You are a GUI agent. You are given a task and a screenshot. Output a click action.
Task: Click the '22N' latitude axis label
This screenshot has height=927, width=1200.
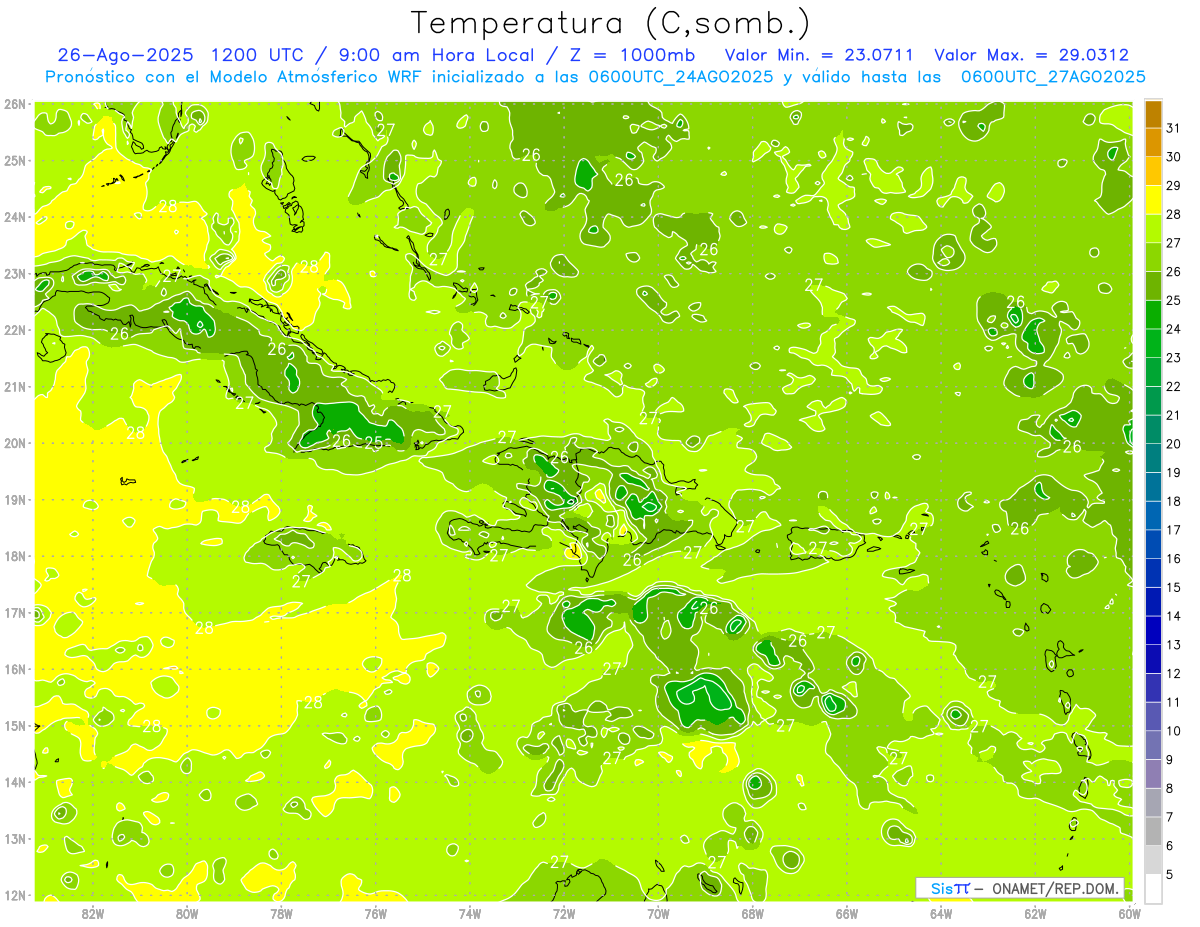[14, 330]
